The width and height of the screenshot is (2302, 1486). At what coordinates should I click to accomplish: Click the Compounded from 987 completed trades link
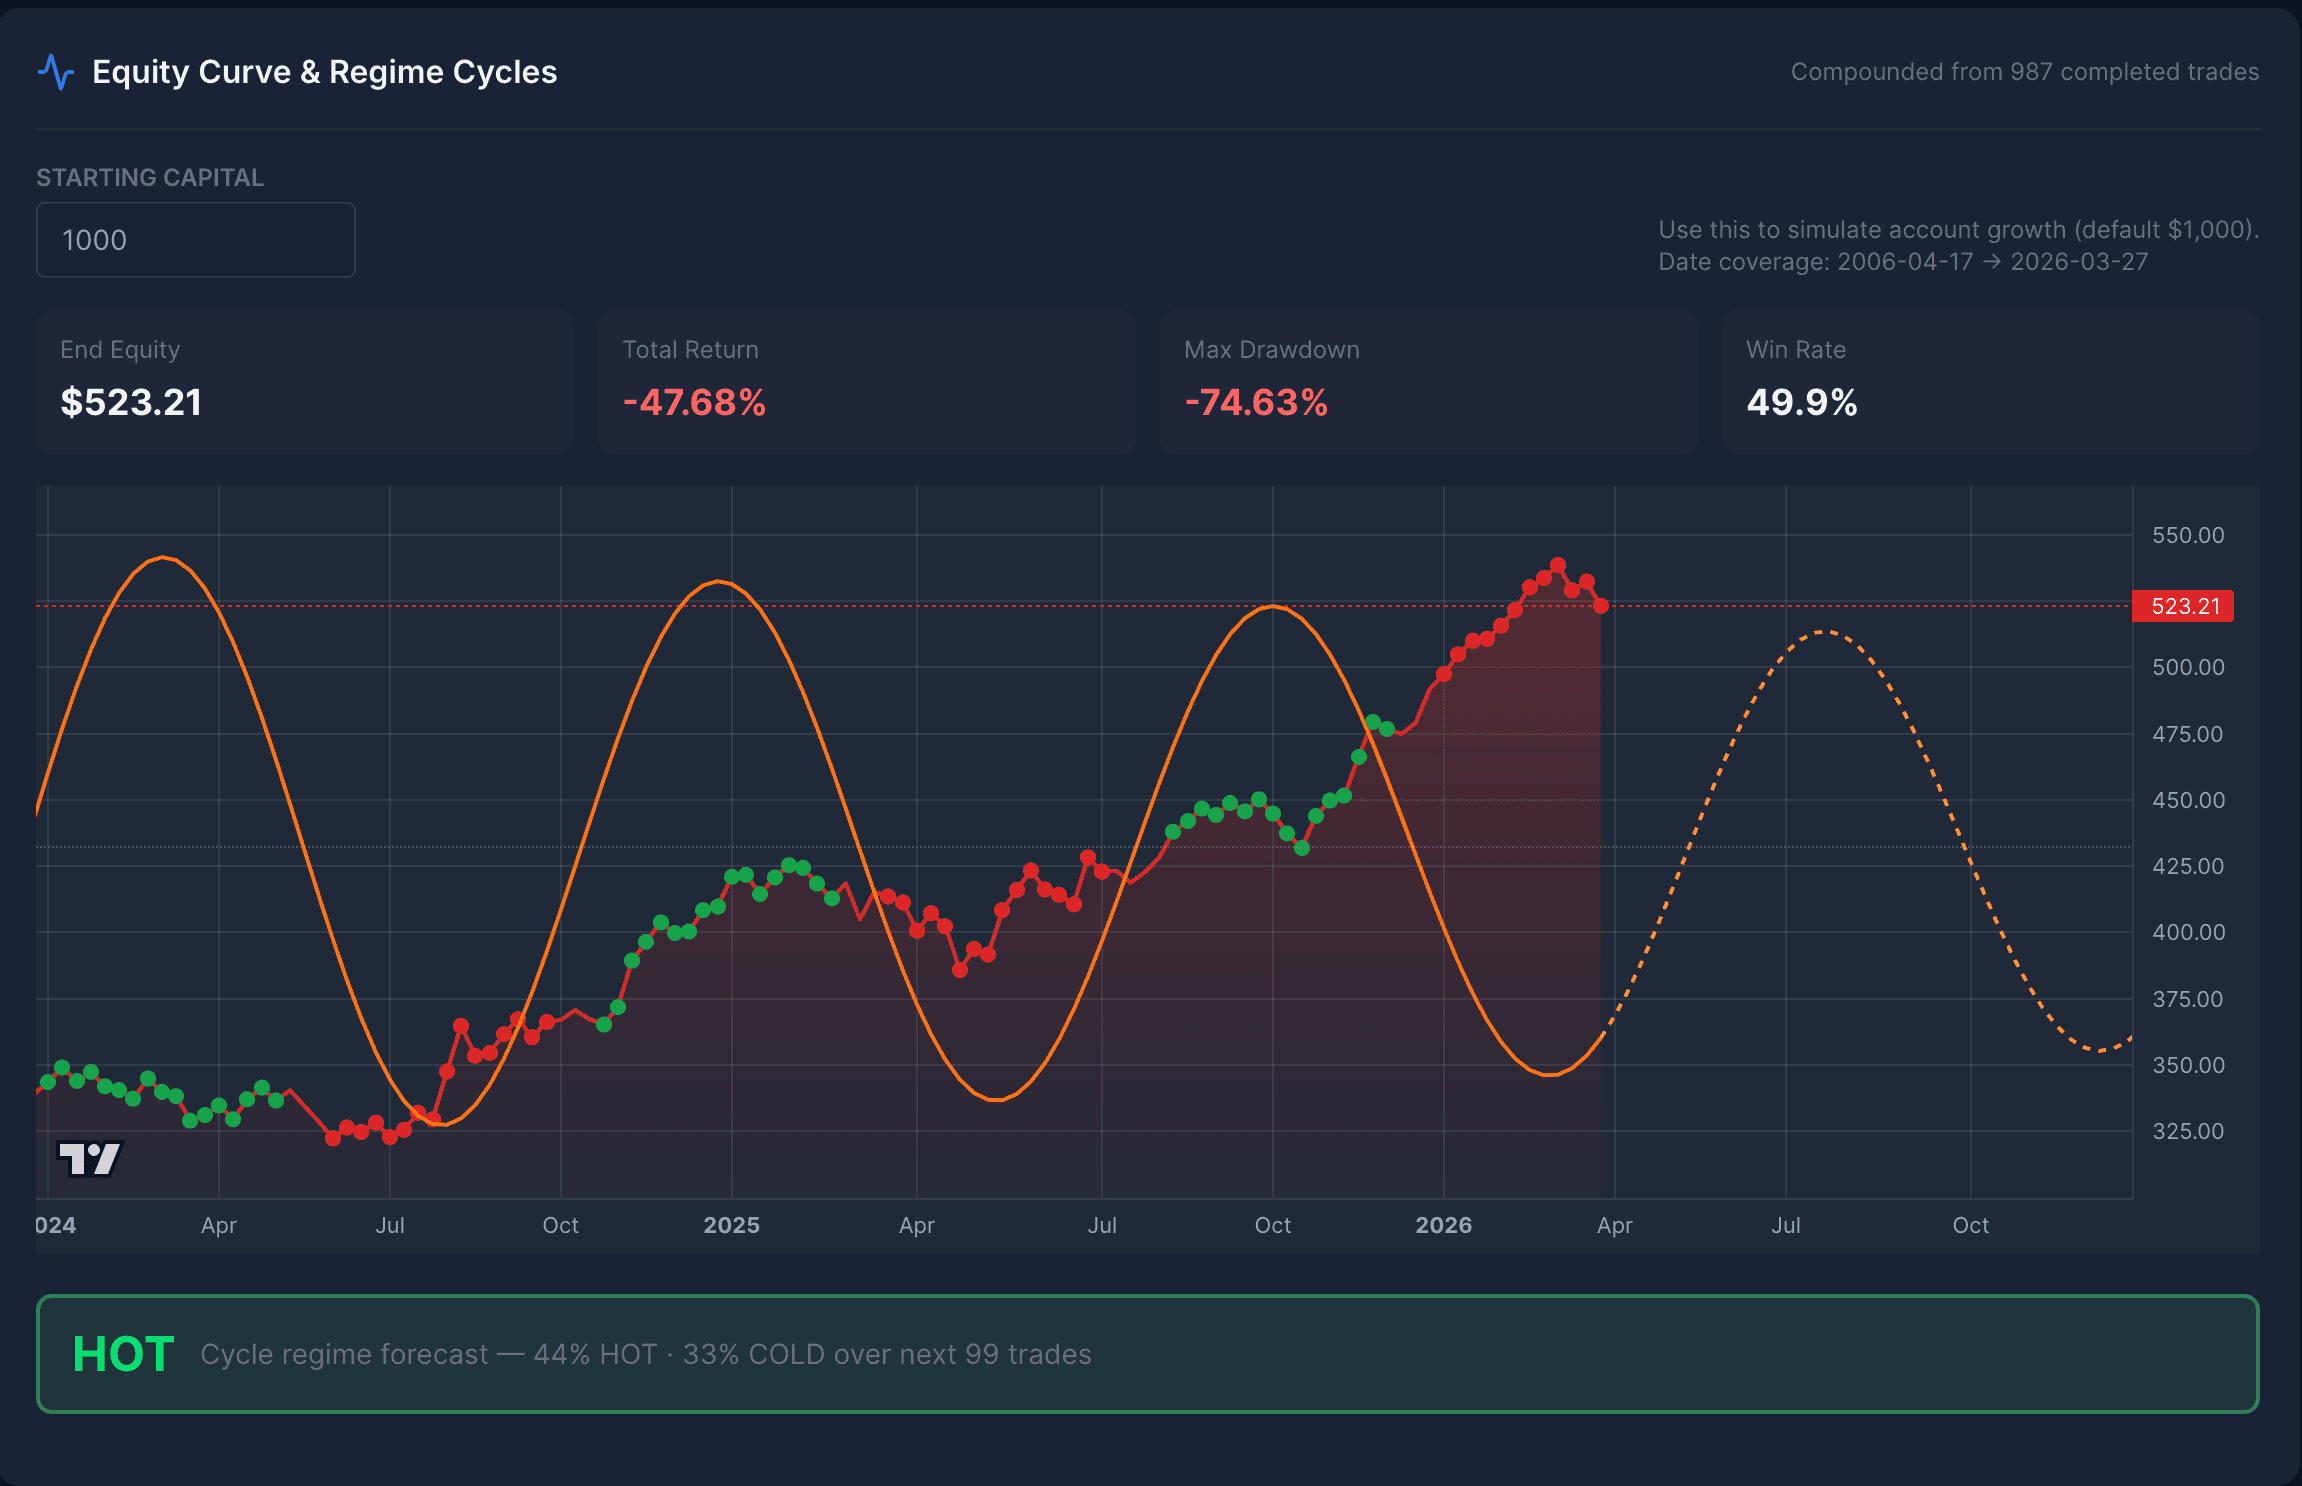2023,71
